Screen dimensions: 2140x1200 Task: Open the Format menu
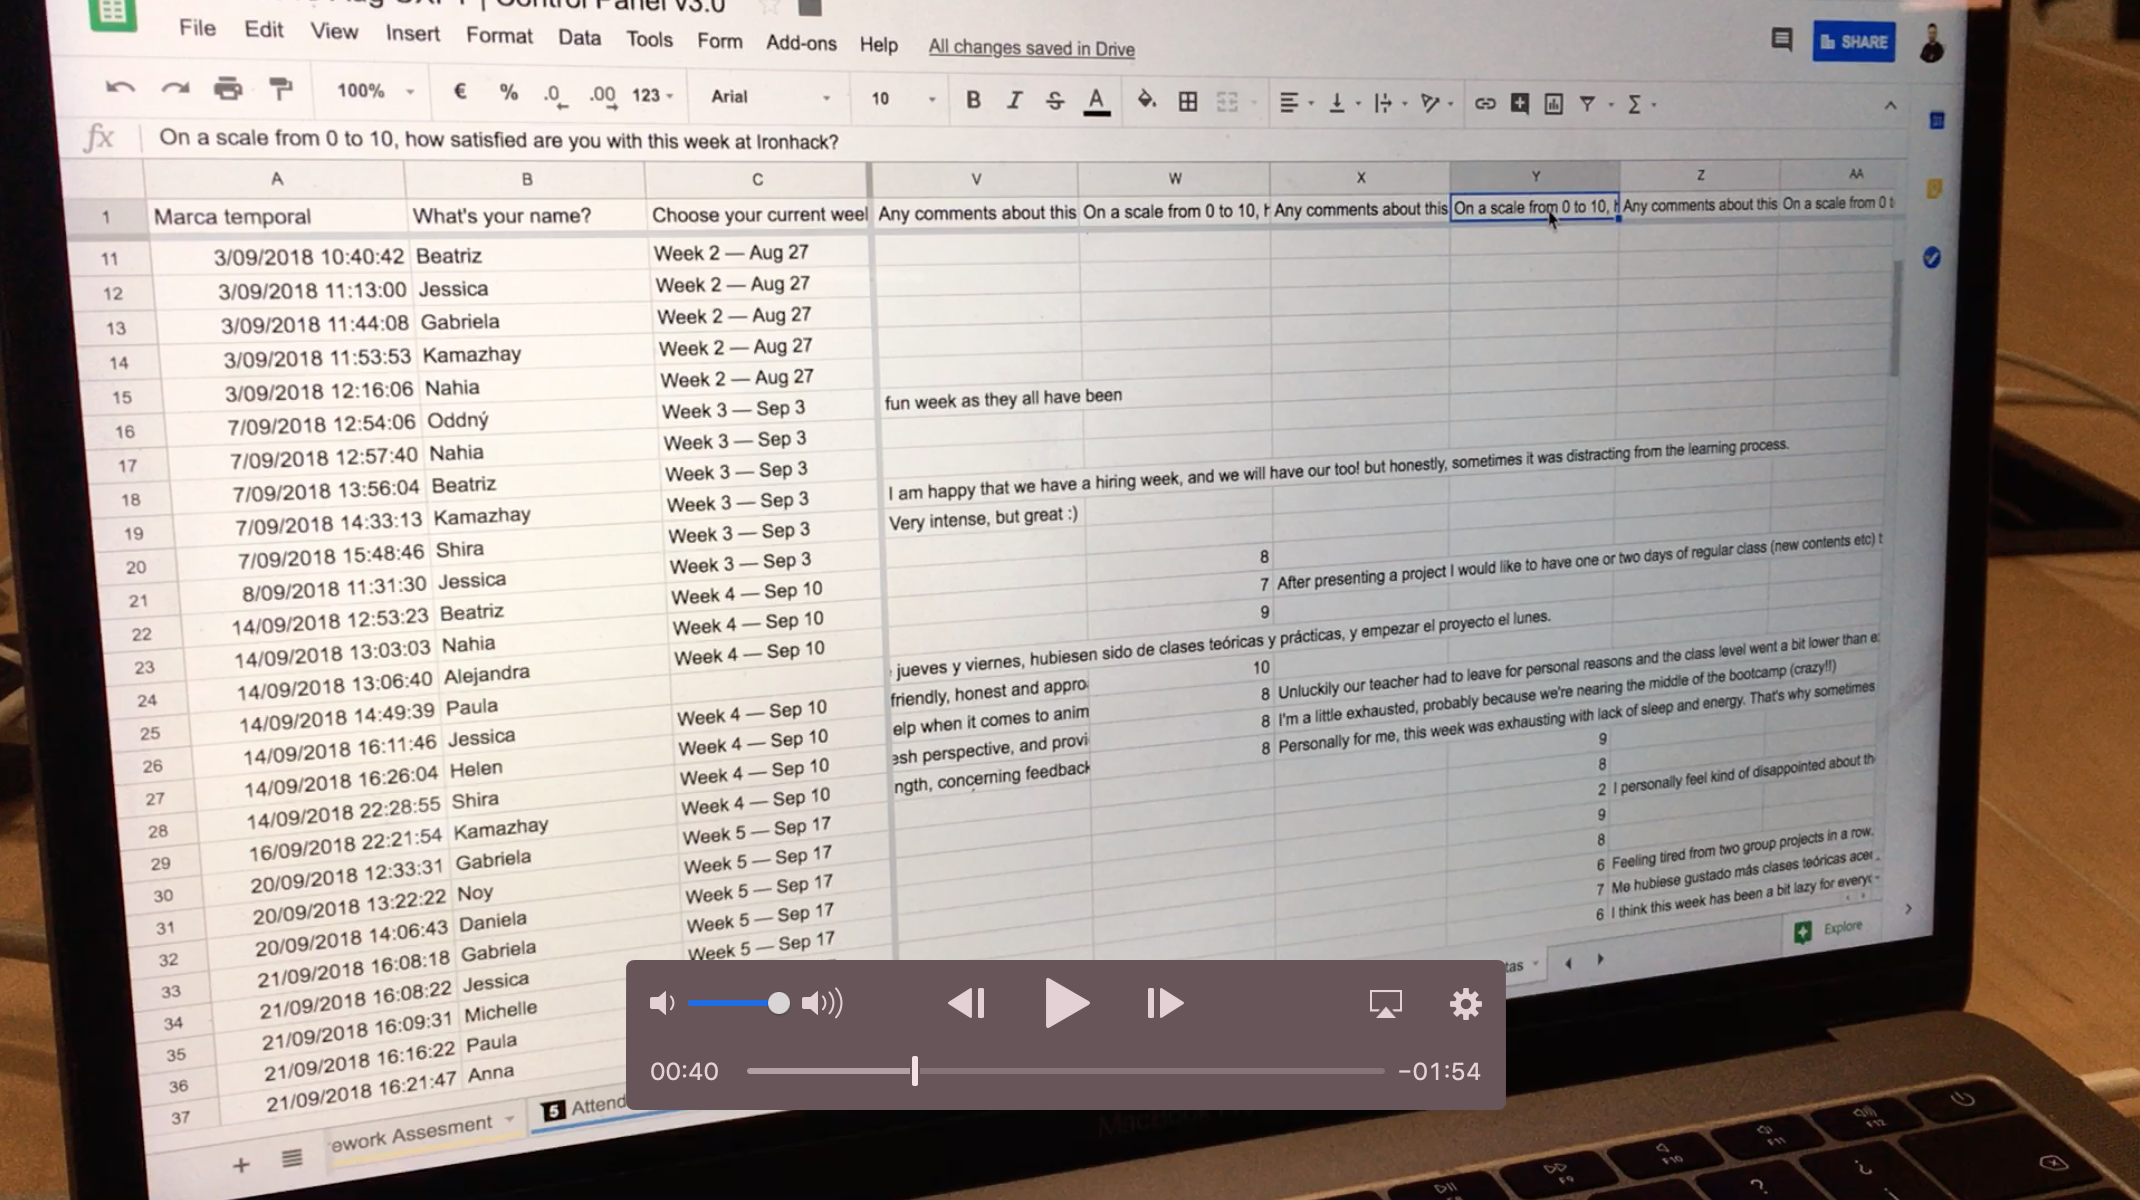pyautogui.click(x=499, y=36)
